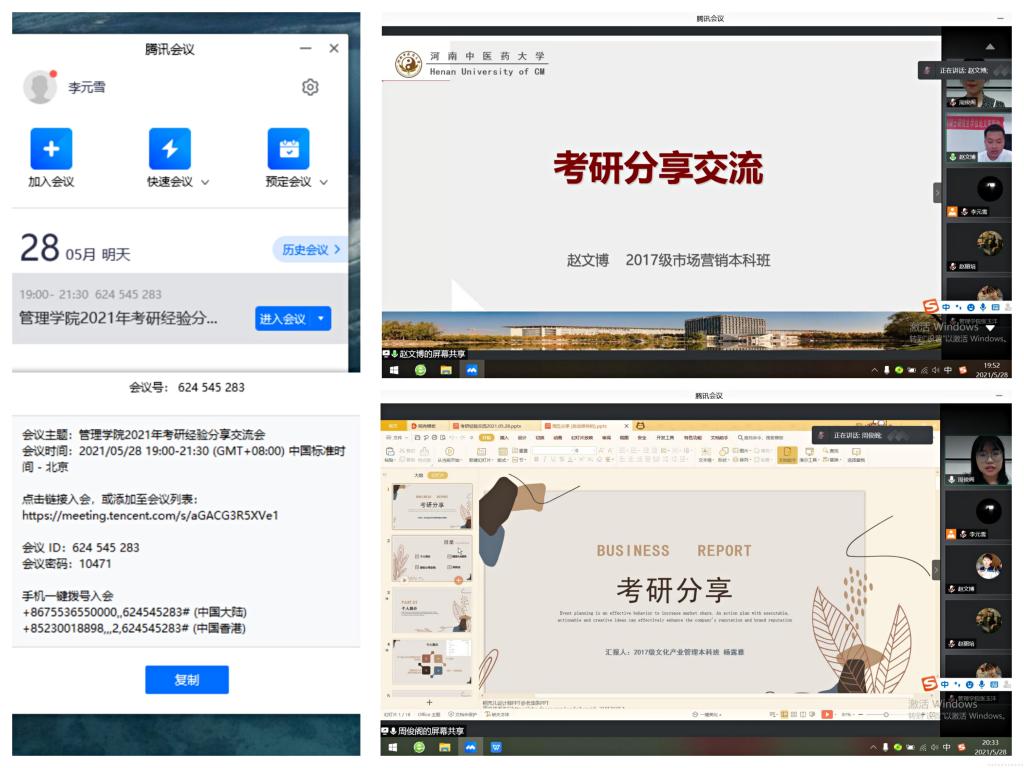This screenshot has height=768, width=1024.
Task: Click the Schedule Meeting (预定会议) calendar icon
Action: [x=288, y=149]
